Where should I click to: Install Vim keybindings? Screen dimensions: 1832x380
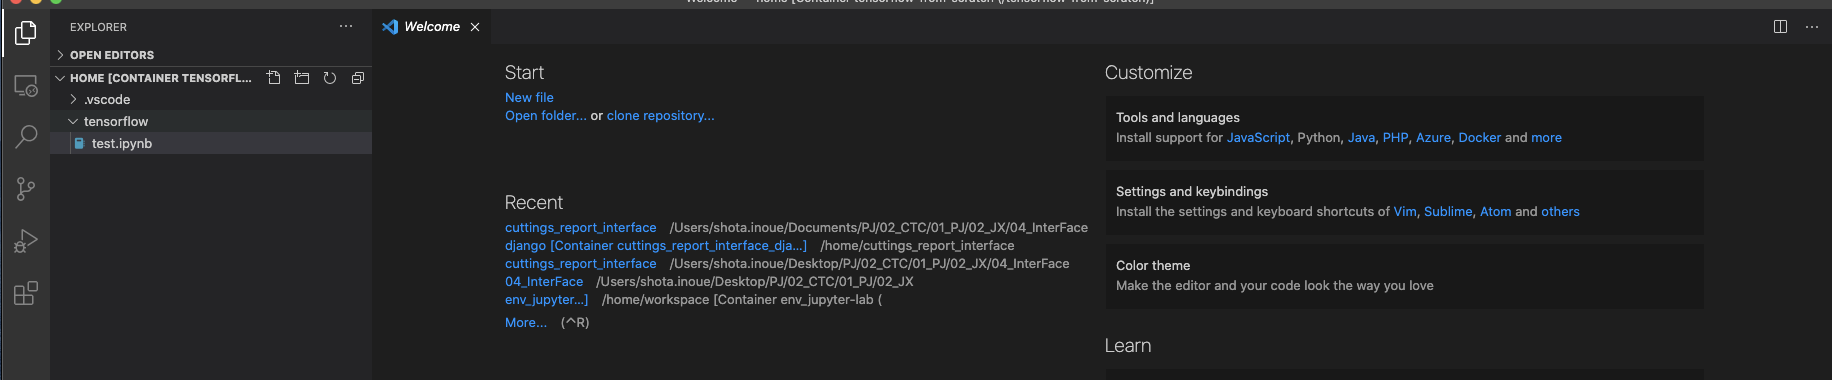(x=1405, y=212)
